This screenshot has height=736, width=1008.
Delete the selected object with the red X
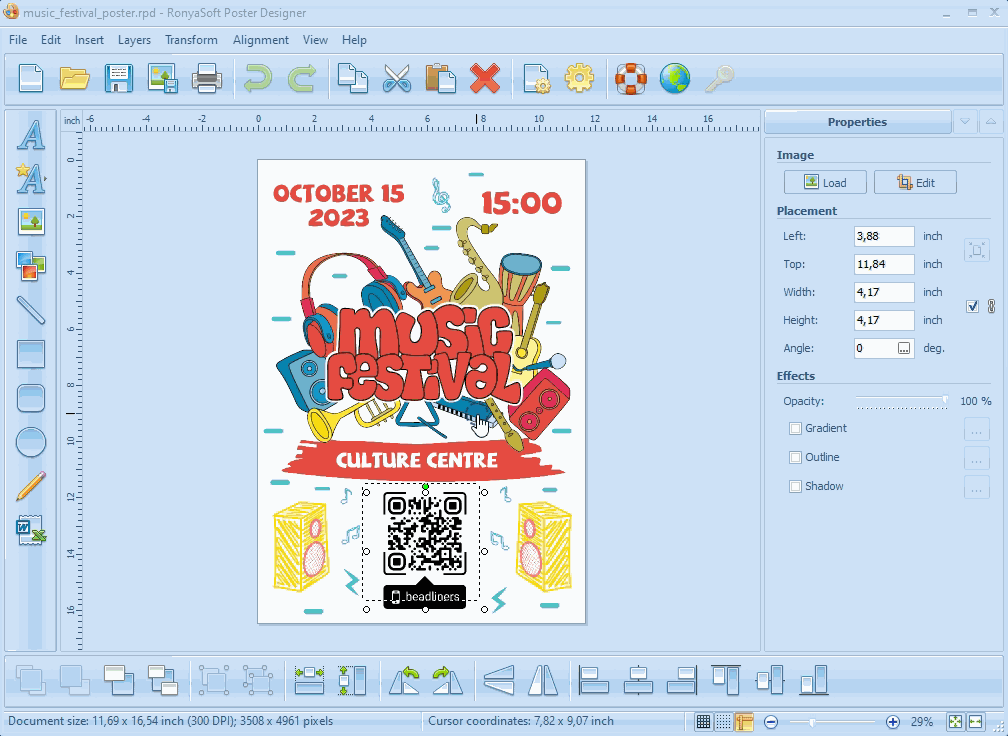(x=485, y=78)
